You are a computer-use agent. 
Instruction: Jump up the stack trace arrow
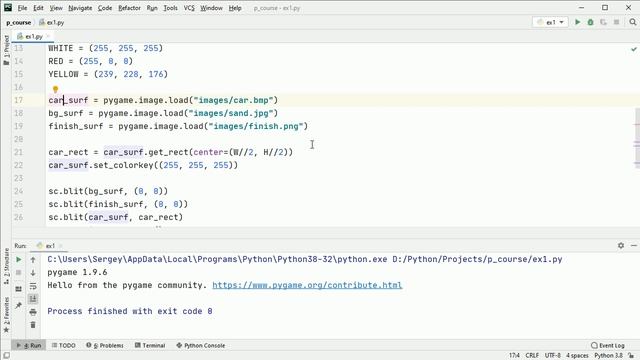click(x=33, y=260)
